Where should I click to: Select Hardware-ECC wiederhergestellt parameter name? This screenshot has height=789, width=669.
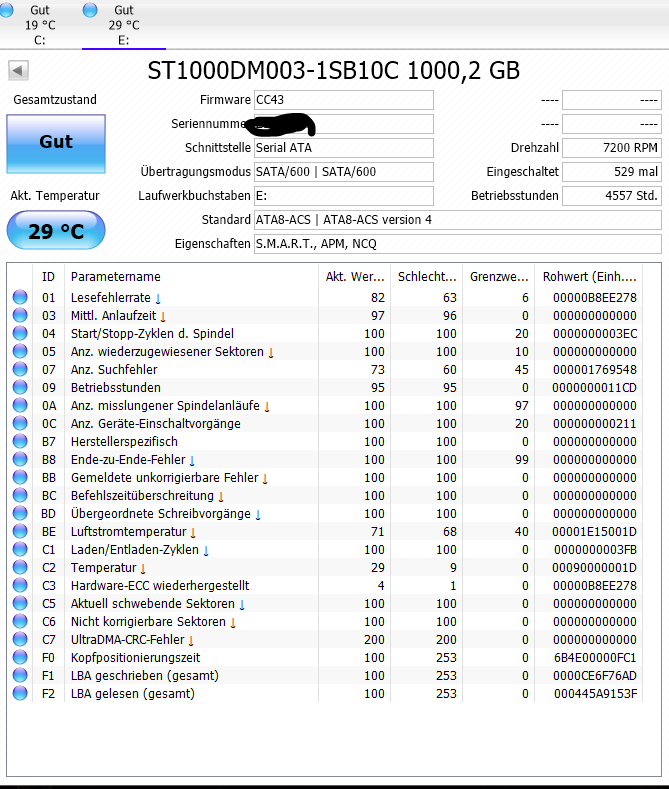tap(160, 586)
